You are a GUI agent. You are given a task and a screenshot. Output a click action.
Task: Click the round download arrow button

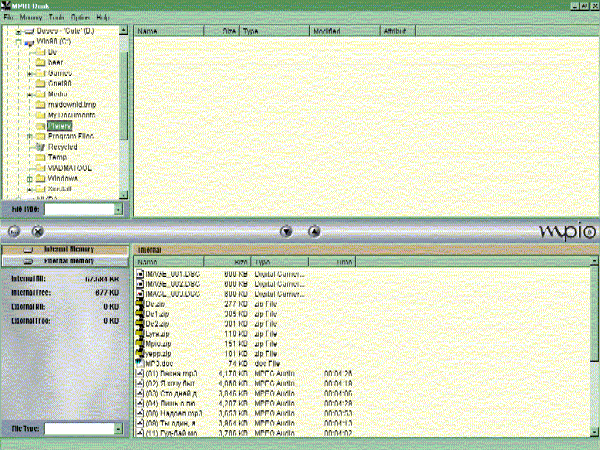(x=286, y=232)
